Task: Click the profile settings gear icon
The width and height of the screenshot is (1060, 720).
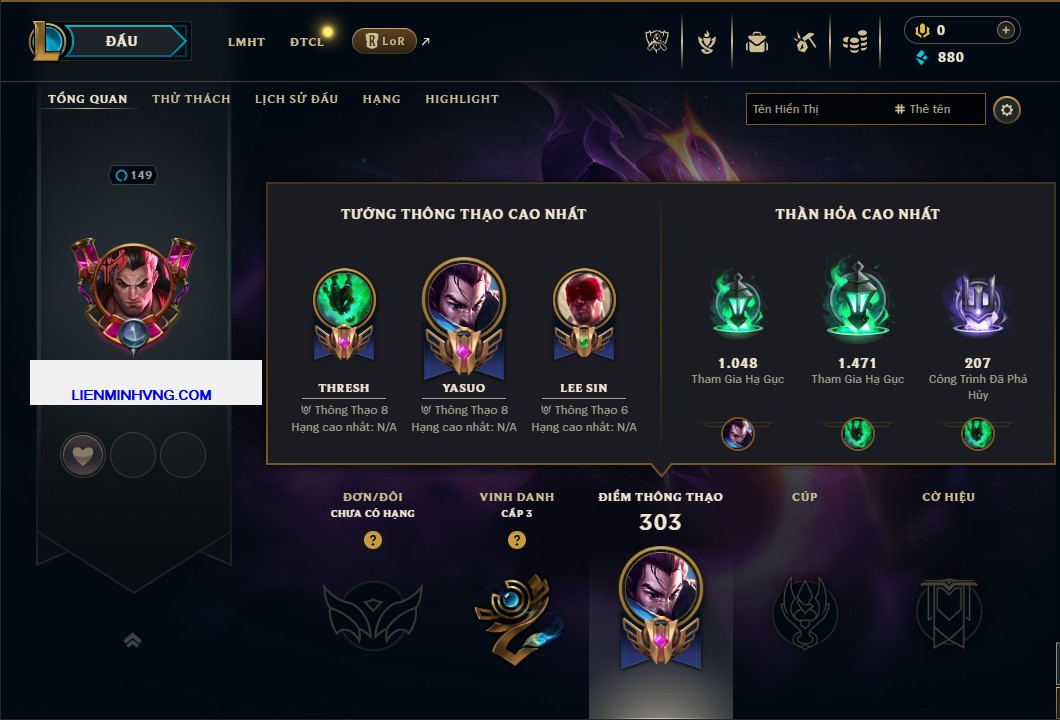Action: (1007, 110)
